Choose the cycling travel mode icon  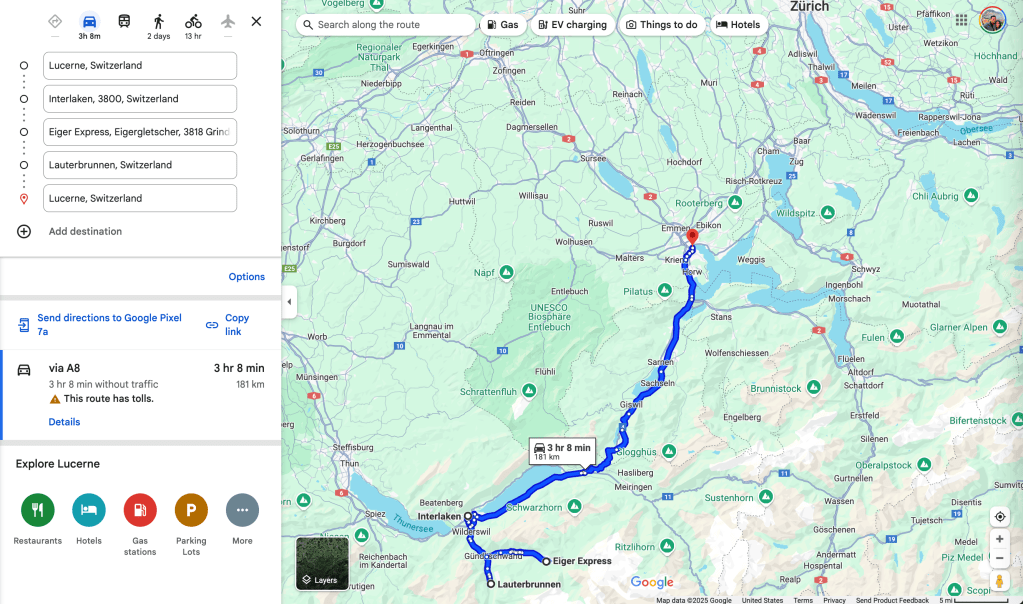click(193, 22)
